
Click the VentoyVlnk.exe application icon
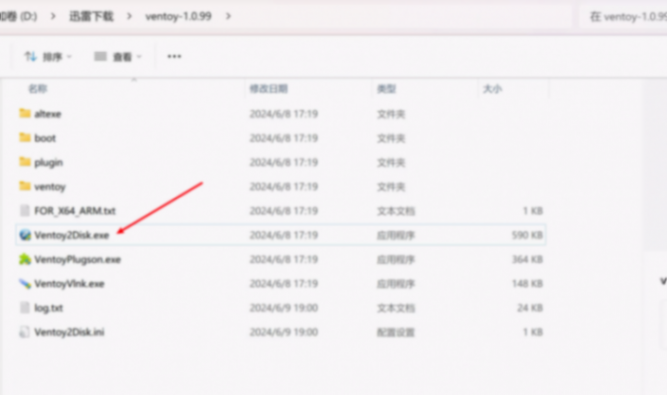click(x=25, y=283)
